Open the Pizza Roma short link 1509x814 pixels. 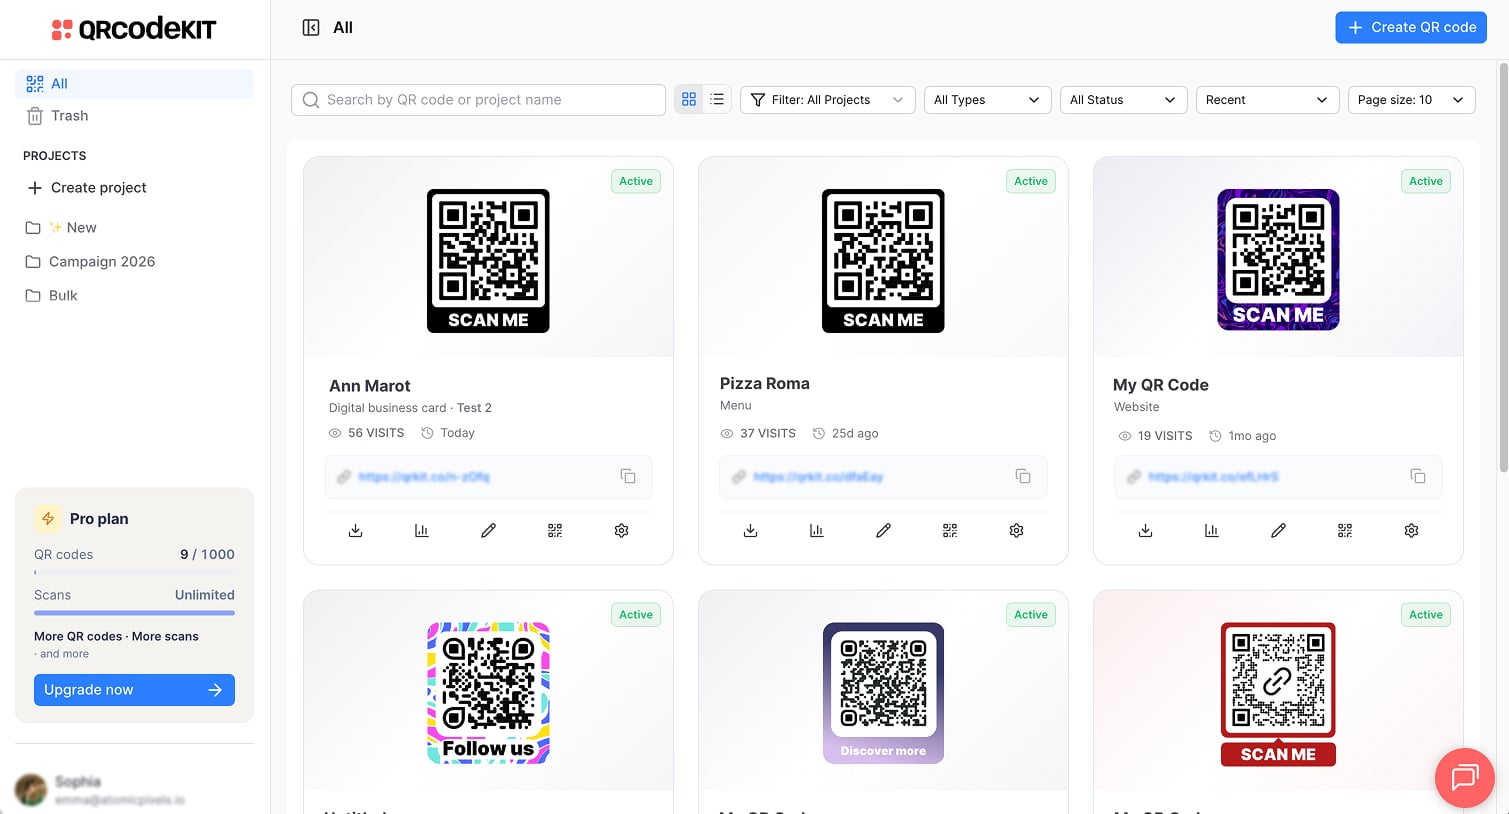coord(818,477)
